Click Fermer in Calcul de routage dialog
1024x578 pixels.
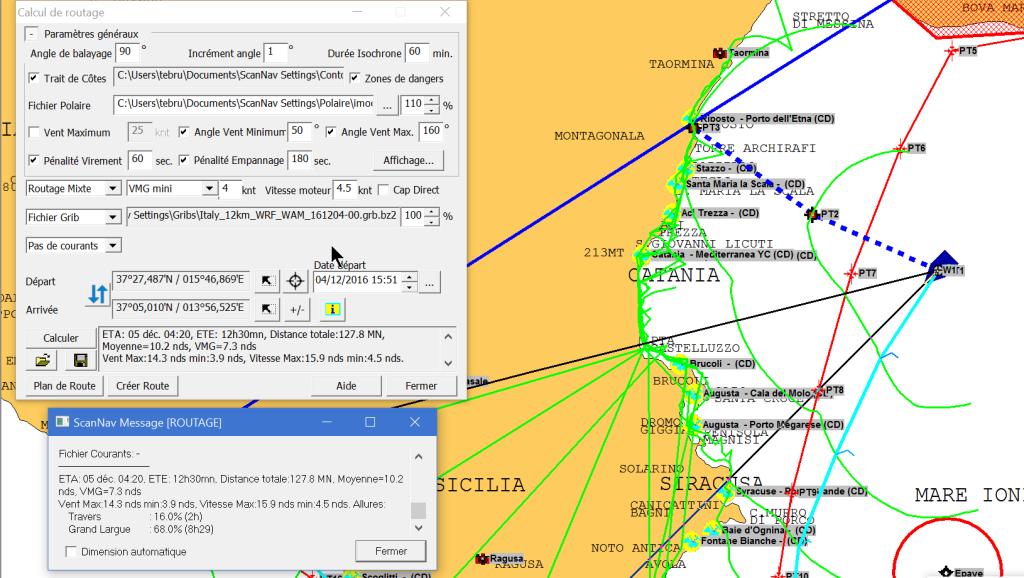(421, 386)
